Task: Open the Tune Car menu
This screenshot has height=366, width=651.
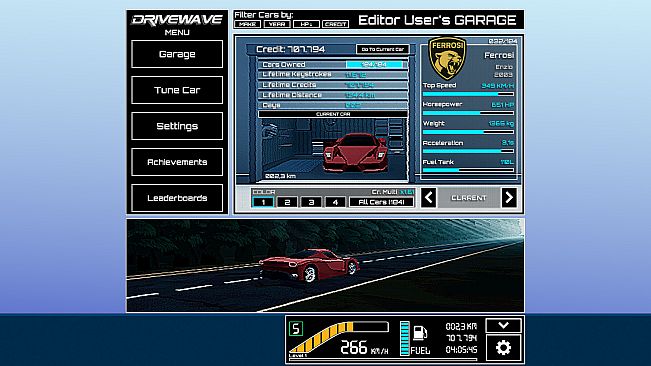Action: 177,90
